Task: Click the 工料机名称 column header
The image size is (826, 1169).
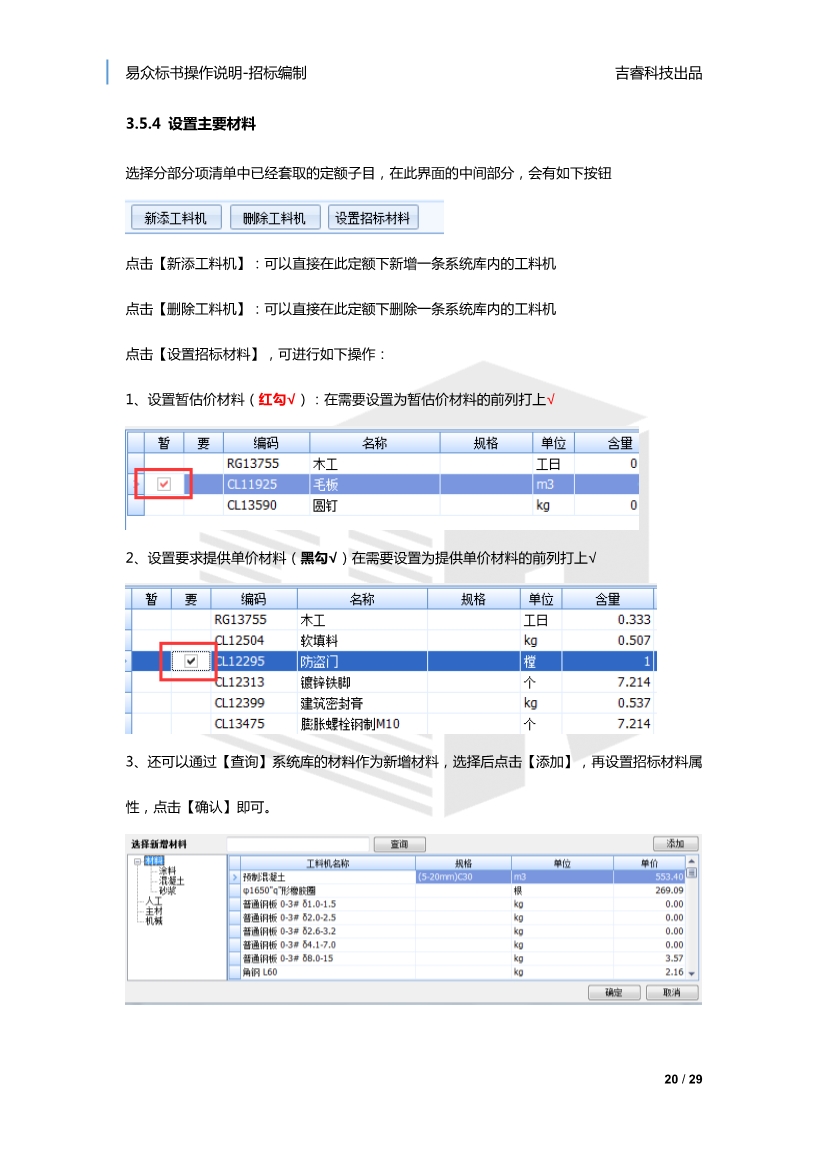Action: (328, 863)
